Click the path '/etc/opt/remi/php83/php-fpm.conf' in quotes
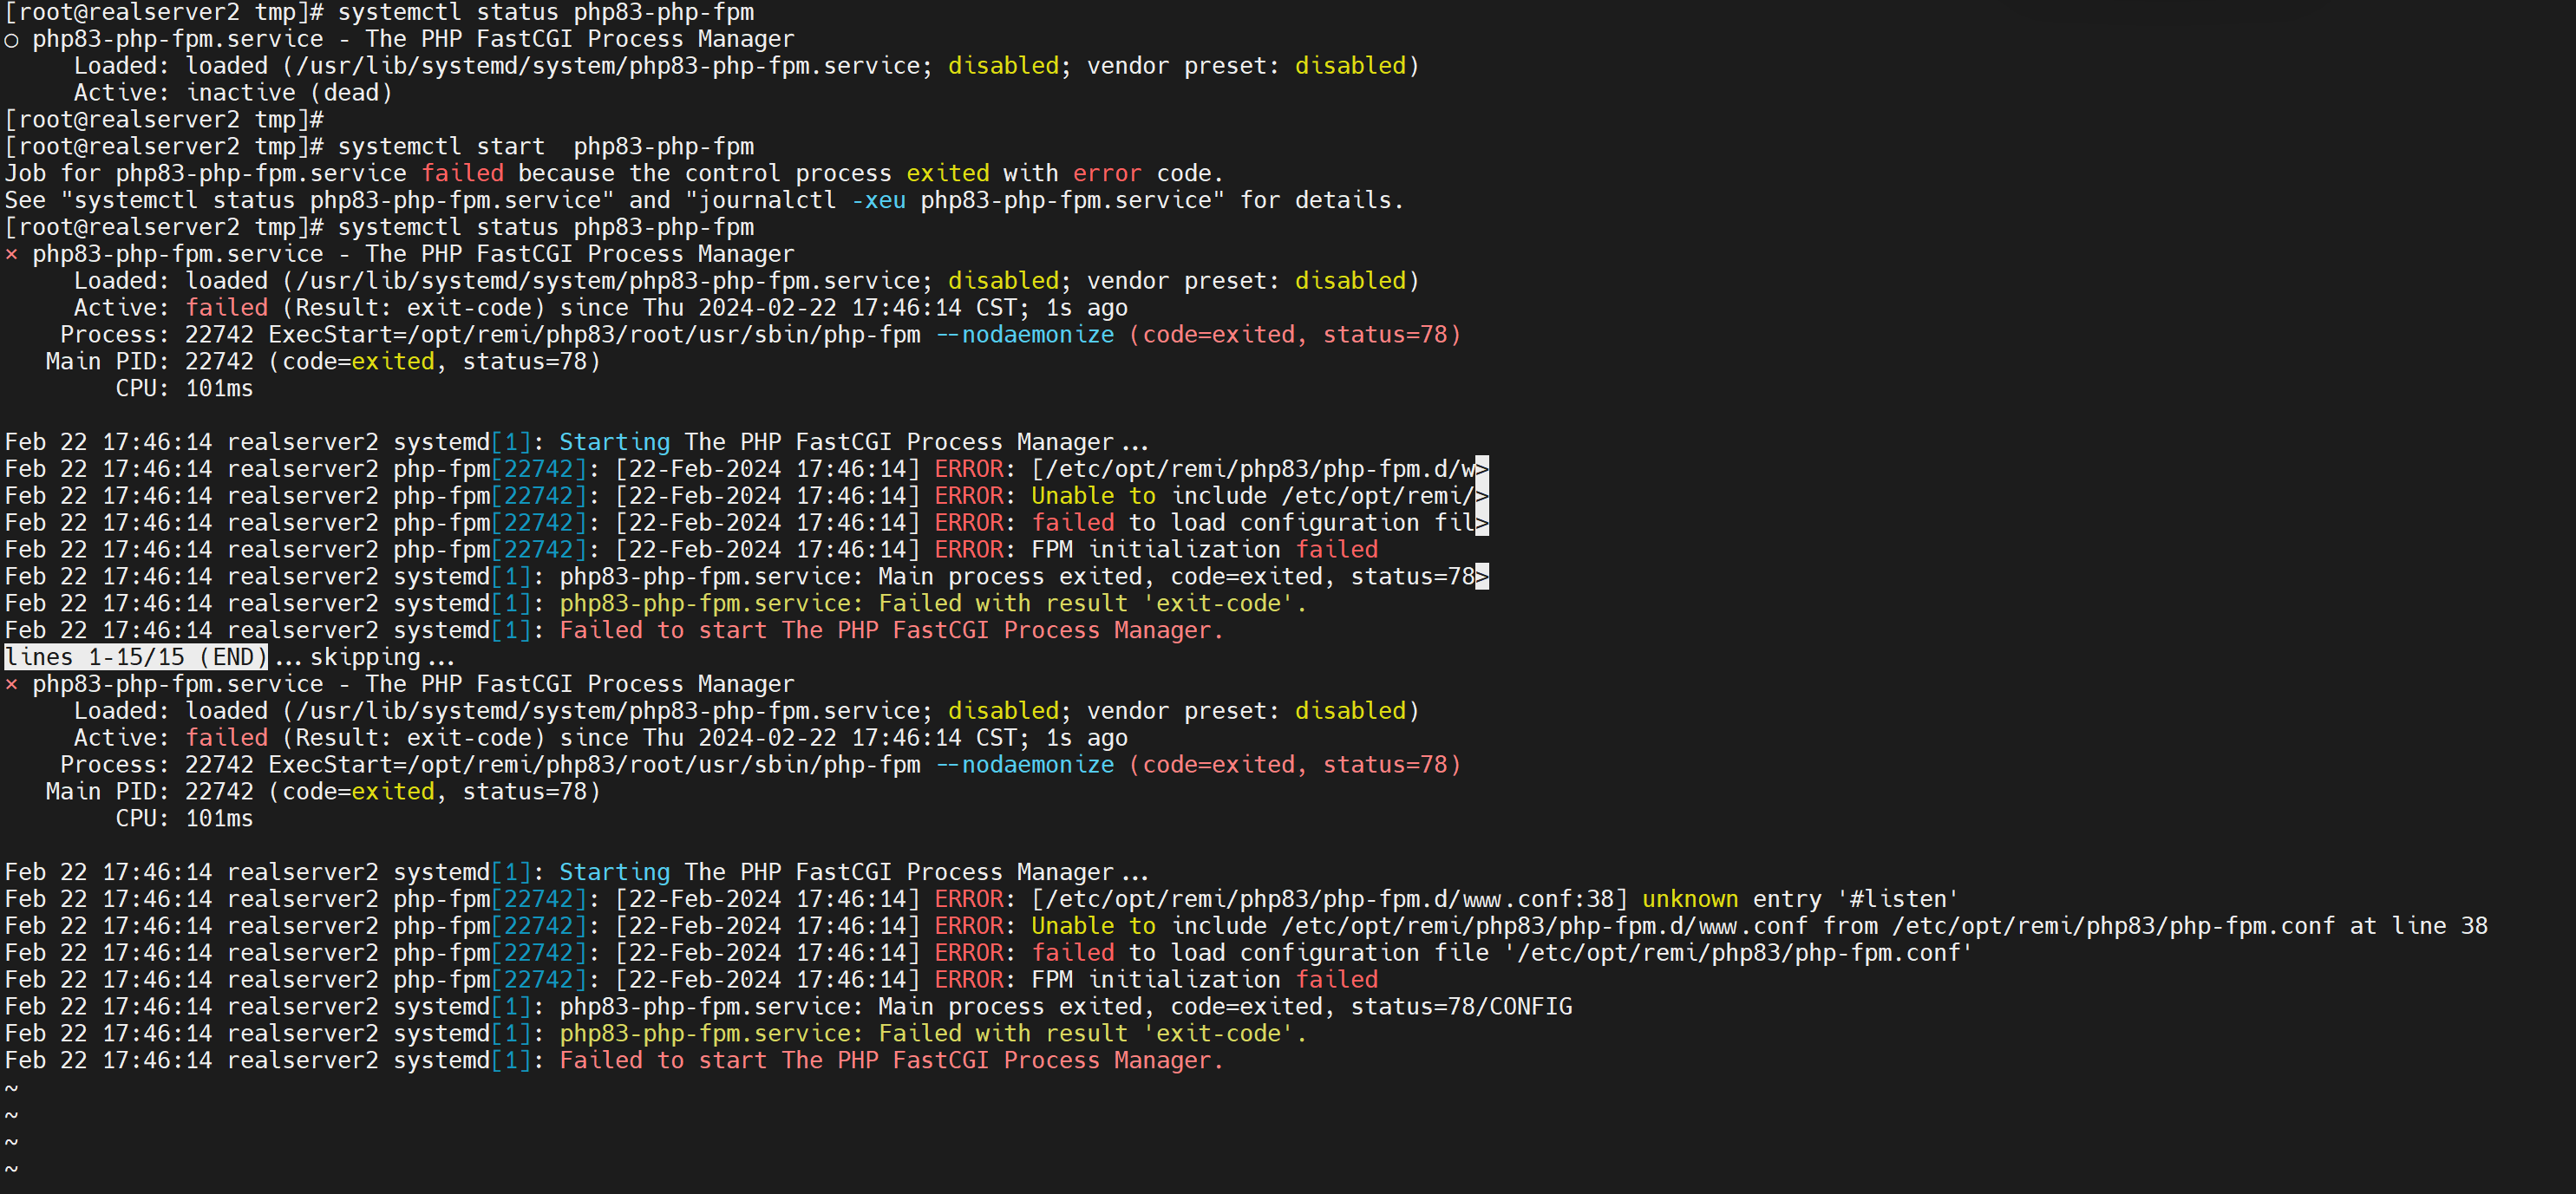 tap(1738, 953)
